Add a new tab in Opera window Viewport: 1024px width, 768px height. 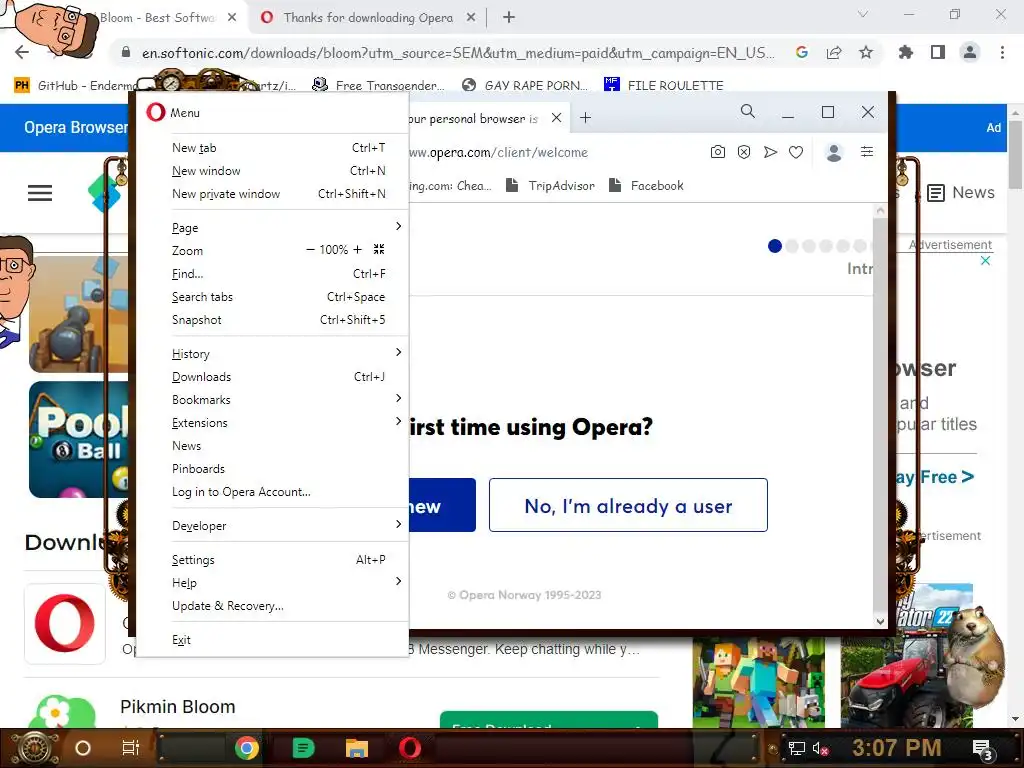[x=586, y=118]
